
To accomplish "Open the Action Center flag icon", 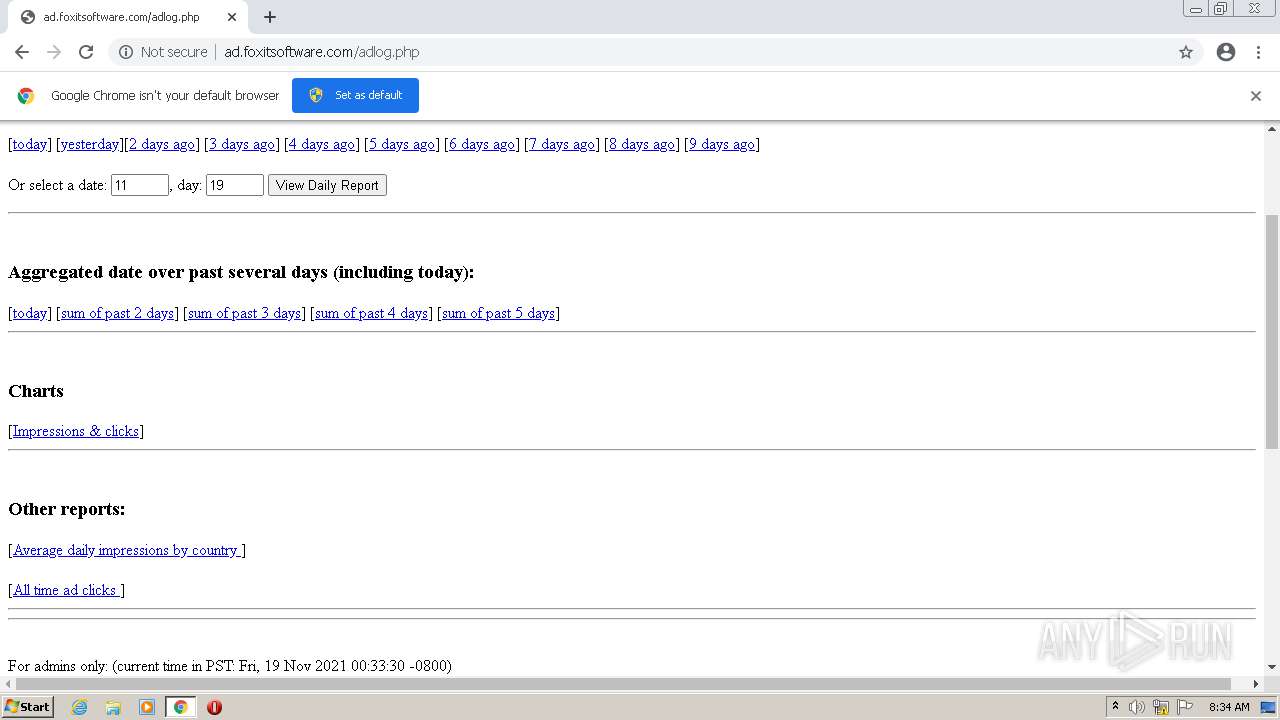I will coord(1185,707).
